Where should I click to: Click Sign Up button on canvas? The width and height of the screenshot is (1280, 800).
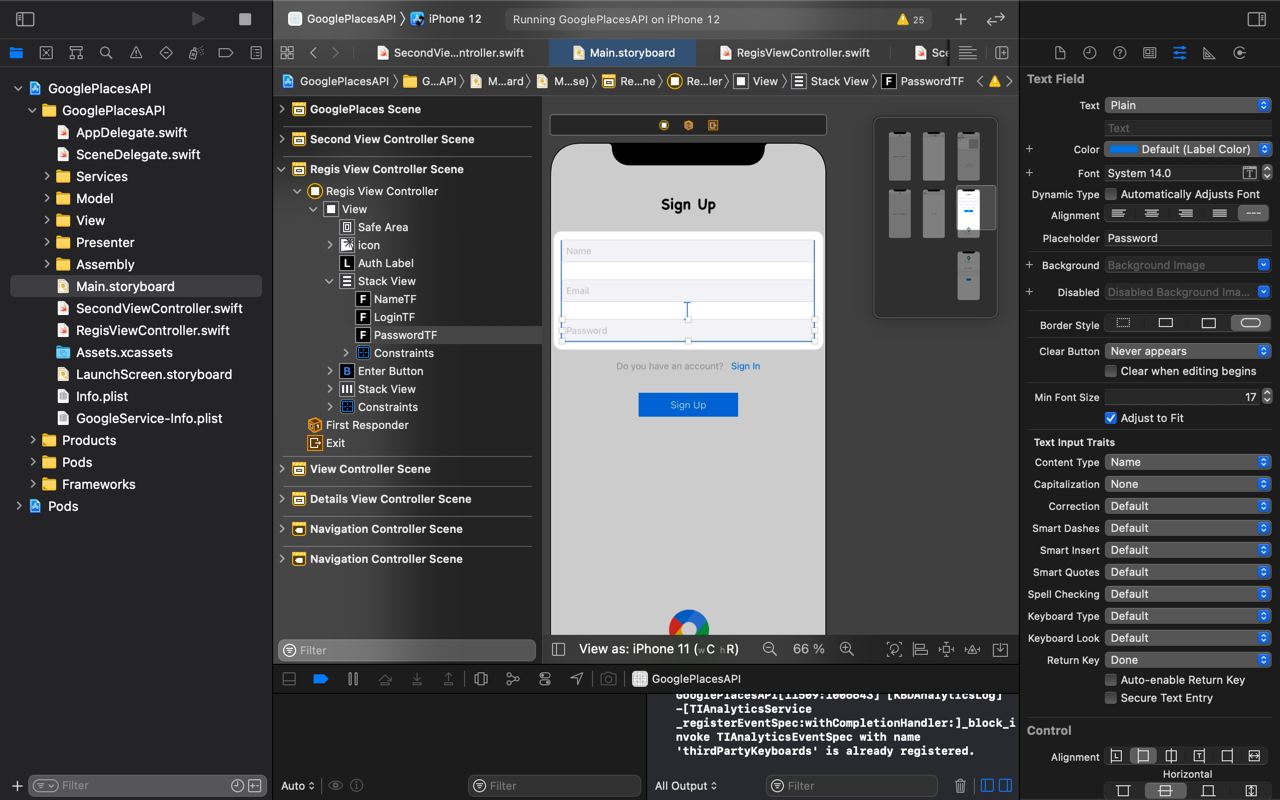688,405
